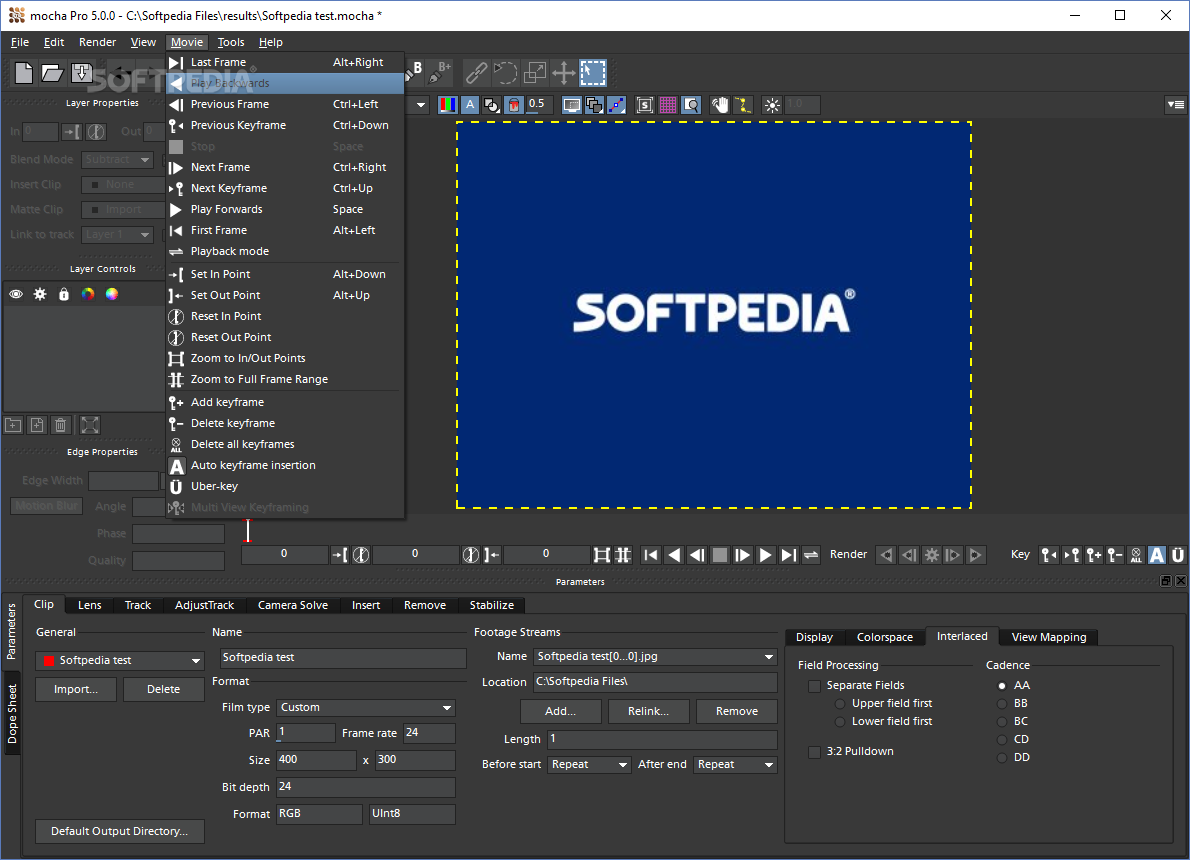
Task: Select the CD cadence radio button
Action: 1002,739
